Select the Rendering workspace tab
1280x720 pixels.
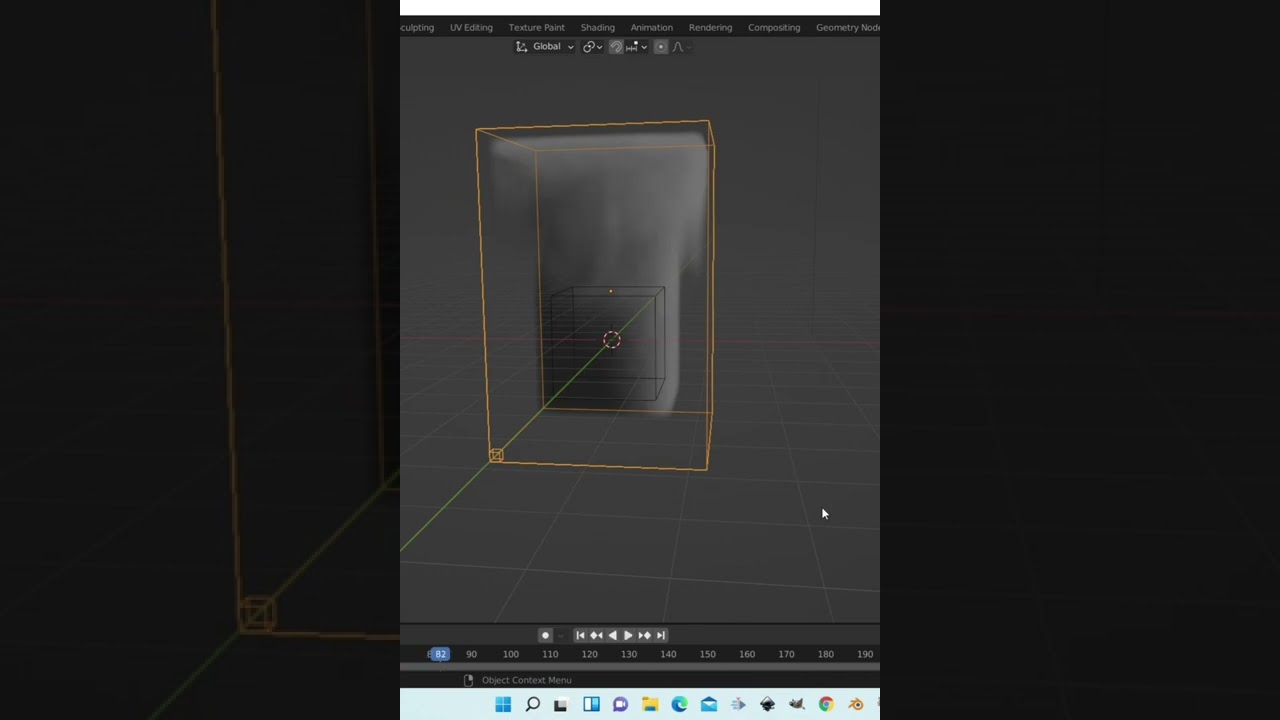pos(711,27)
